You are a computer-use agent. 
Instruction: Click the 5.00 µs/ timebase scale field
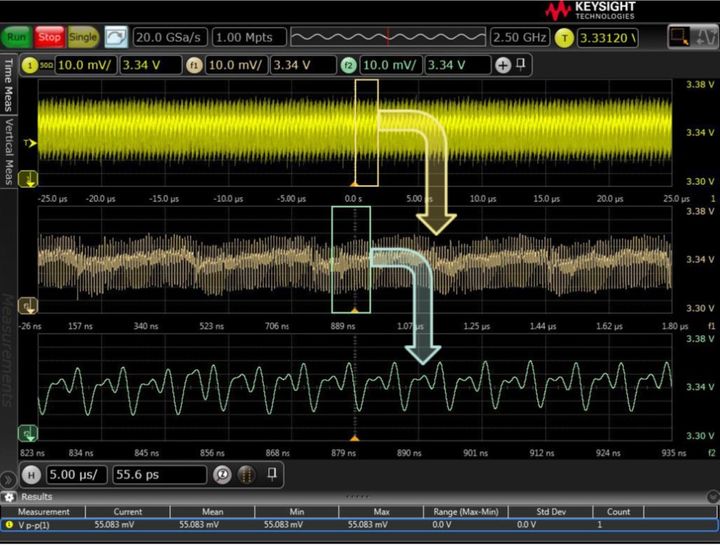[x=76, y=475]
